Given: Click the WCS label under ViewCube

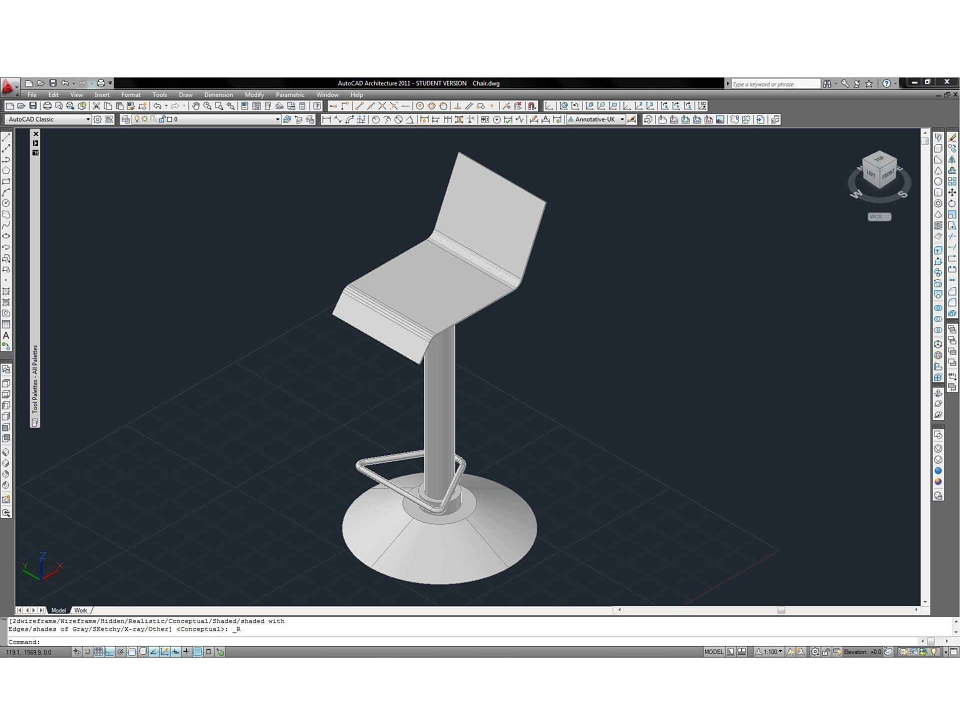Looking at the screenshot, I should 879,217.
